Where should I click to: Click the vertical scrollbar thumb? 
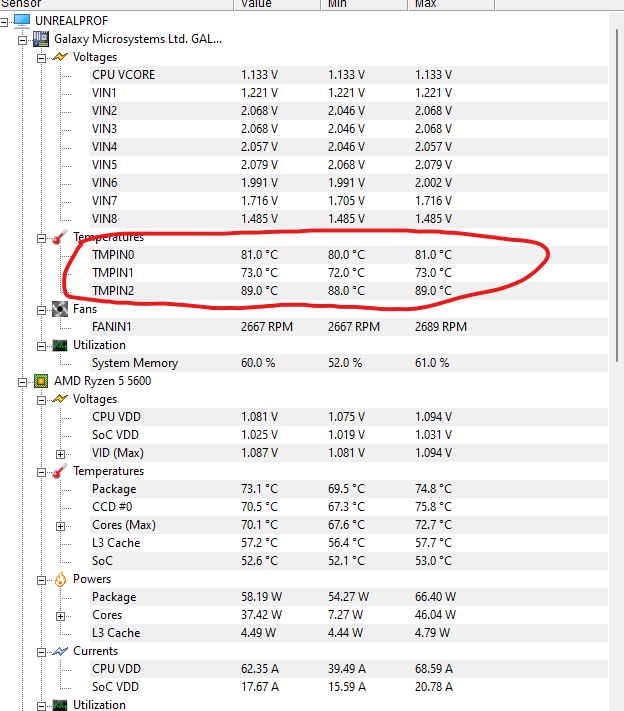(617, 195)
